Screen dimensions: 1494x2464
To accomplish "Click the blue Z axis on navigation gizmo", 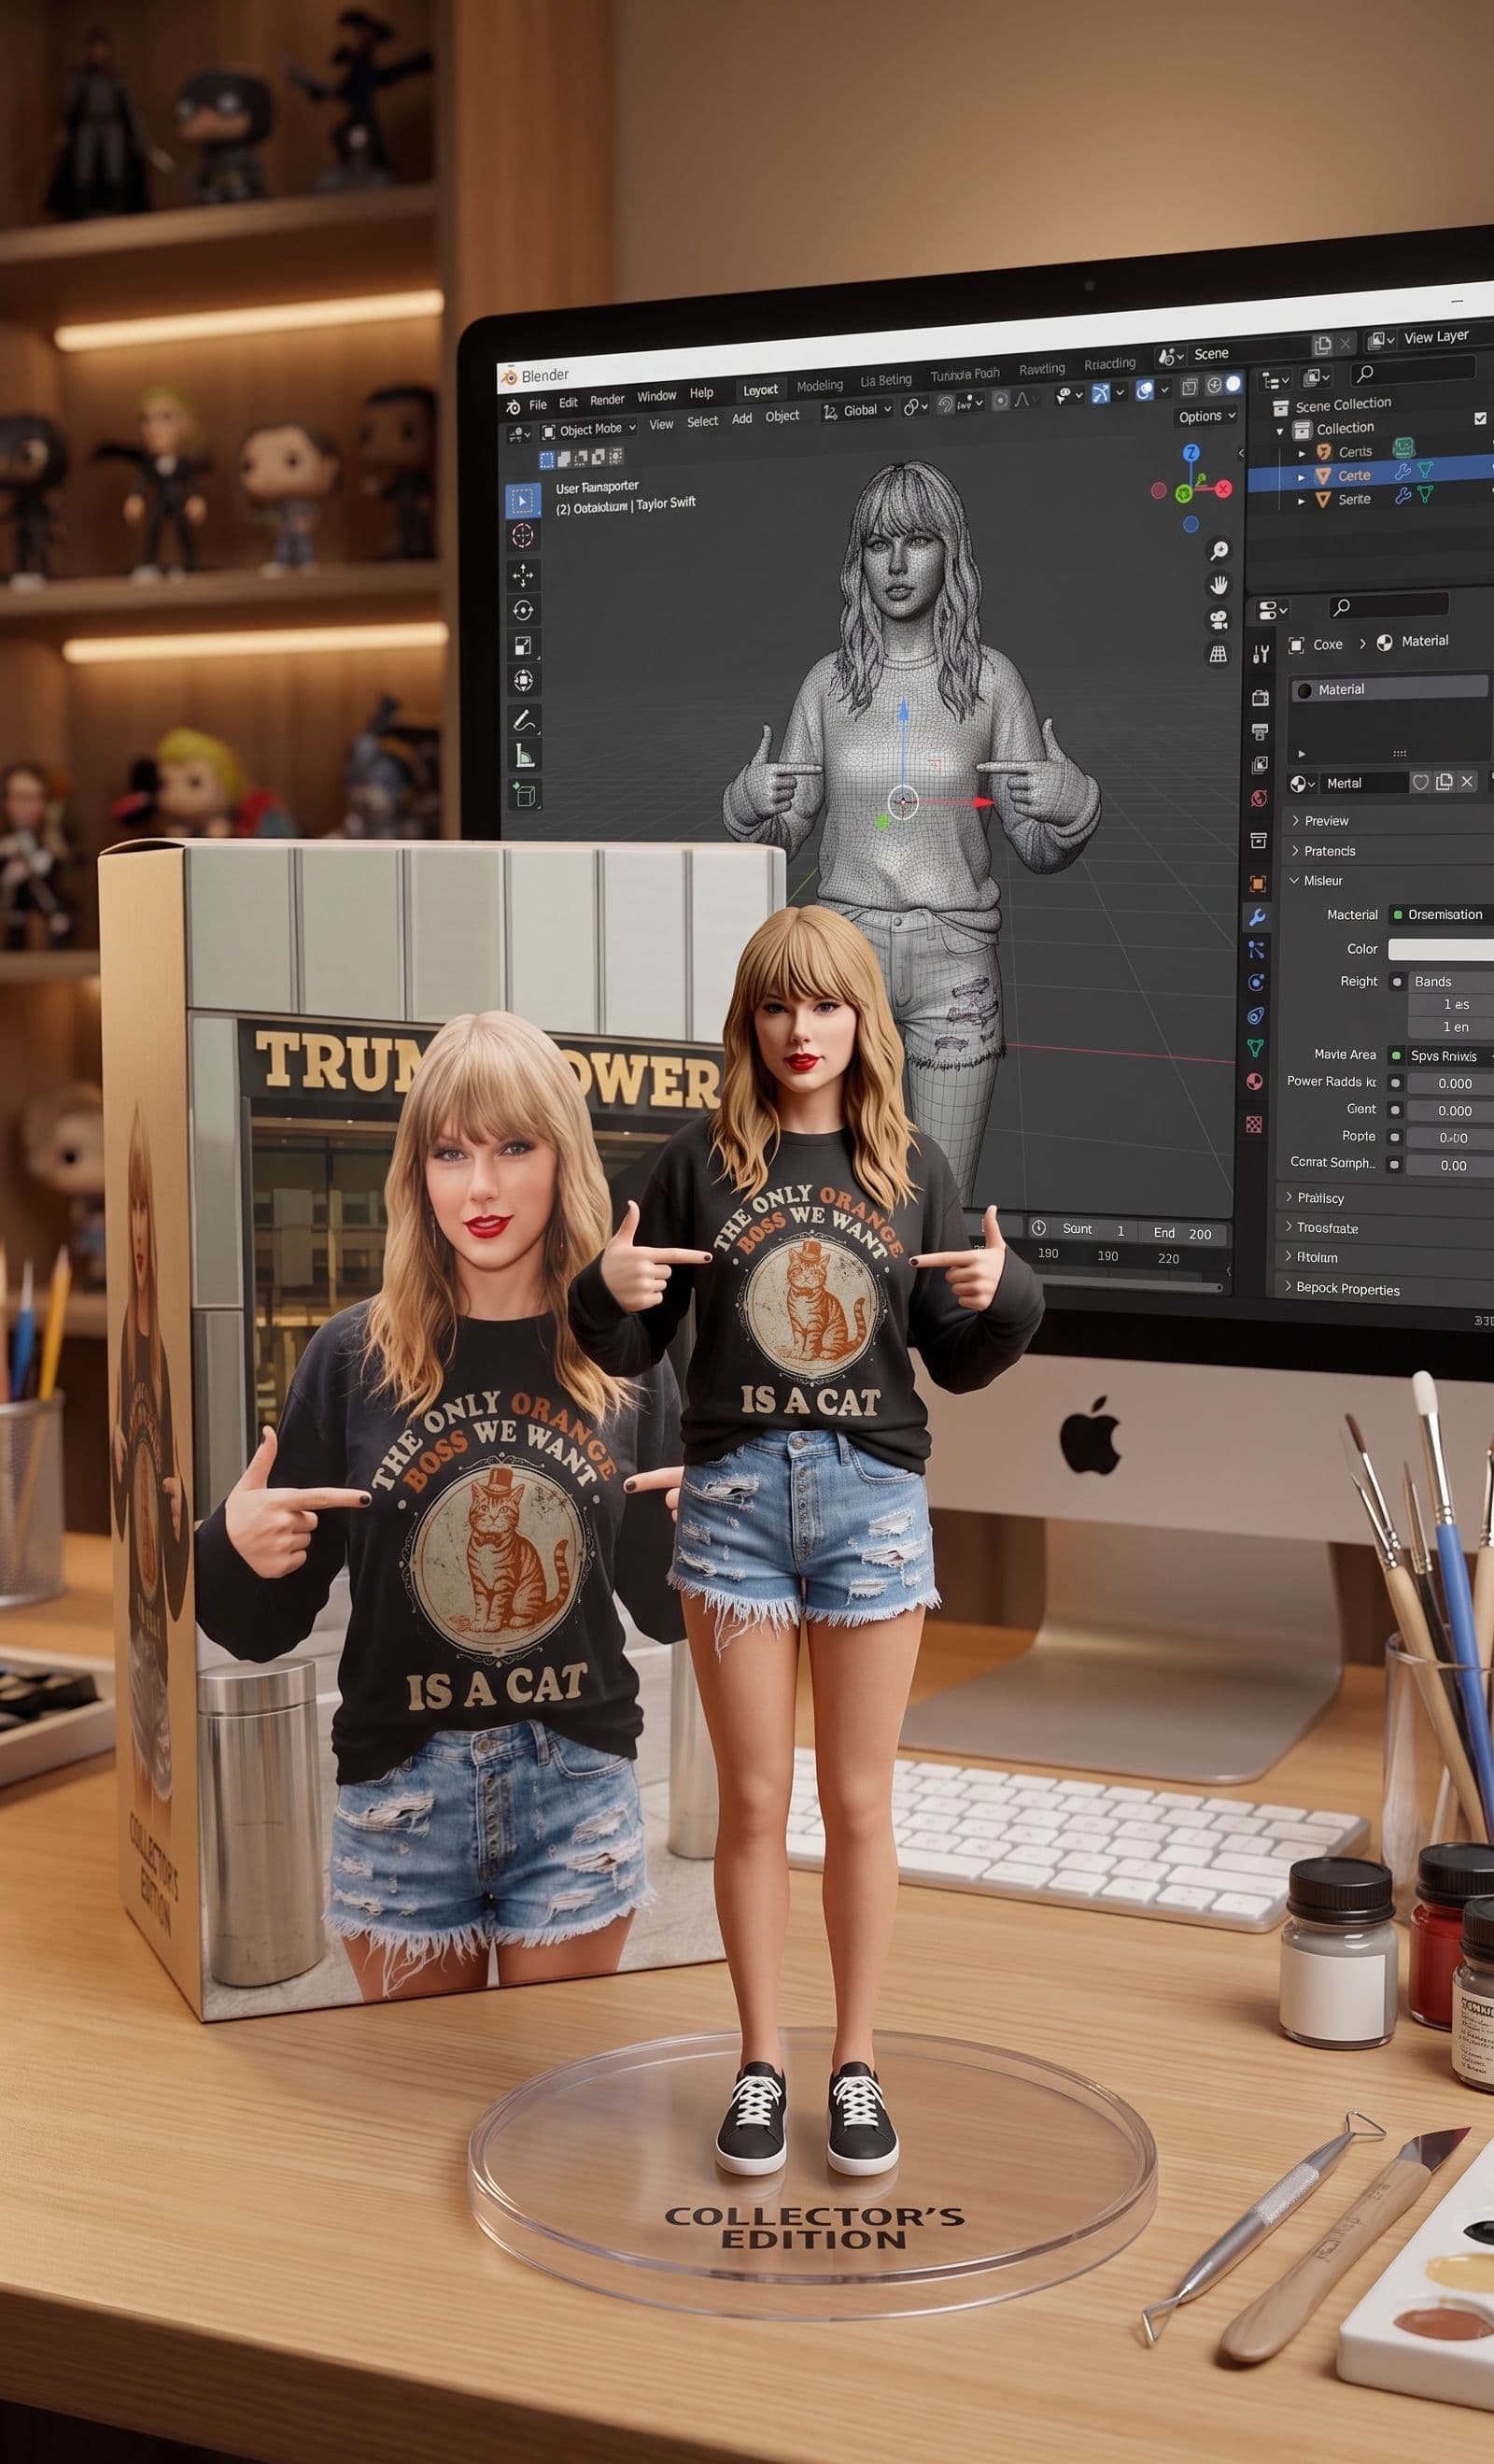I will pyautogui.click(x=1191, y=453).
